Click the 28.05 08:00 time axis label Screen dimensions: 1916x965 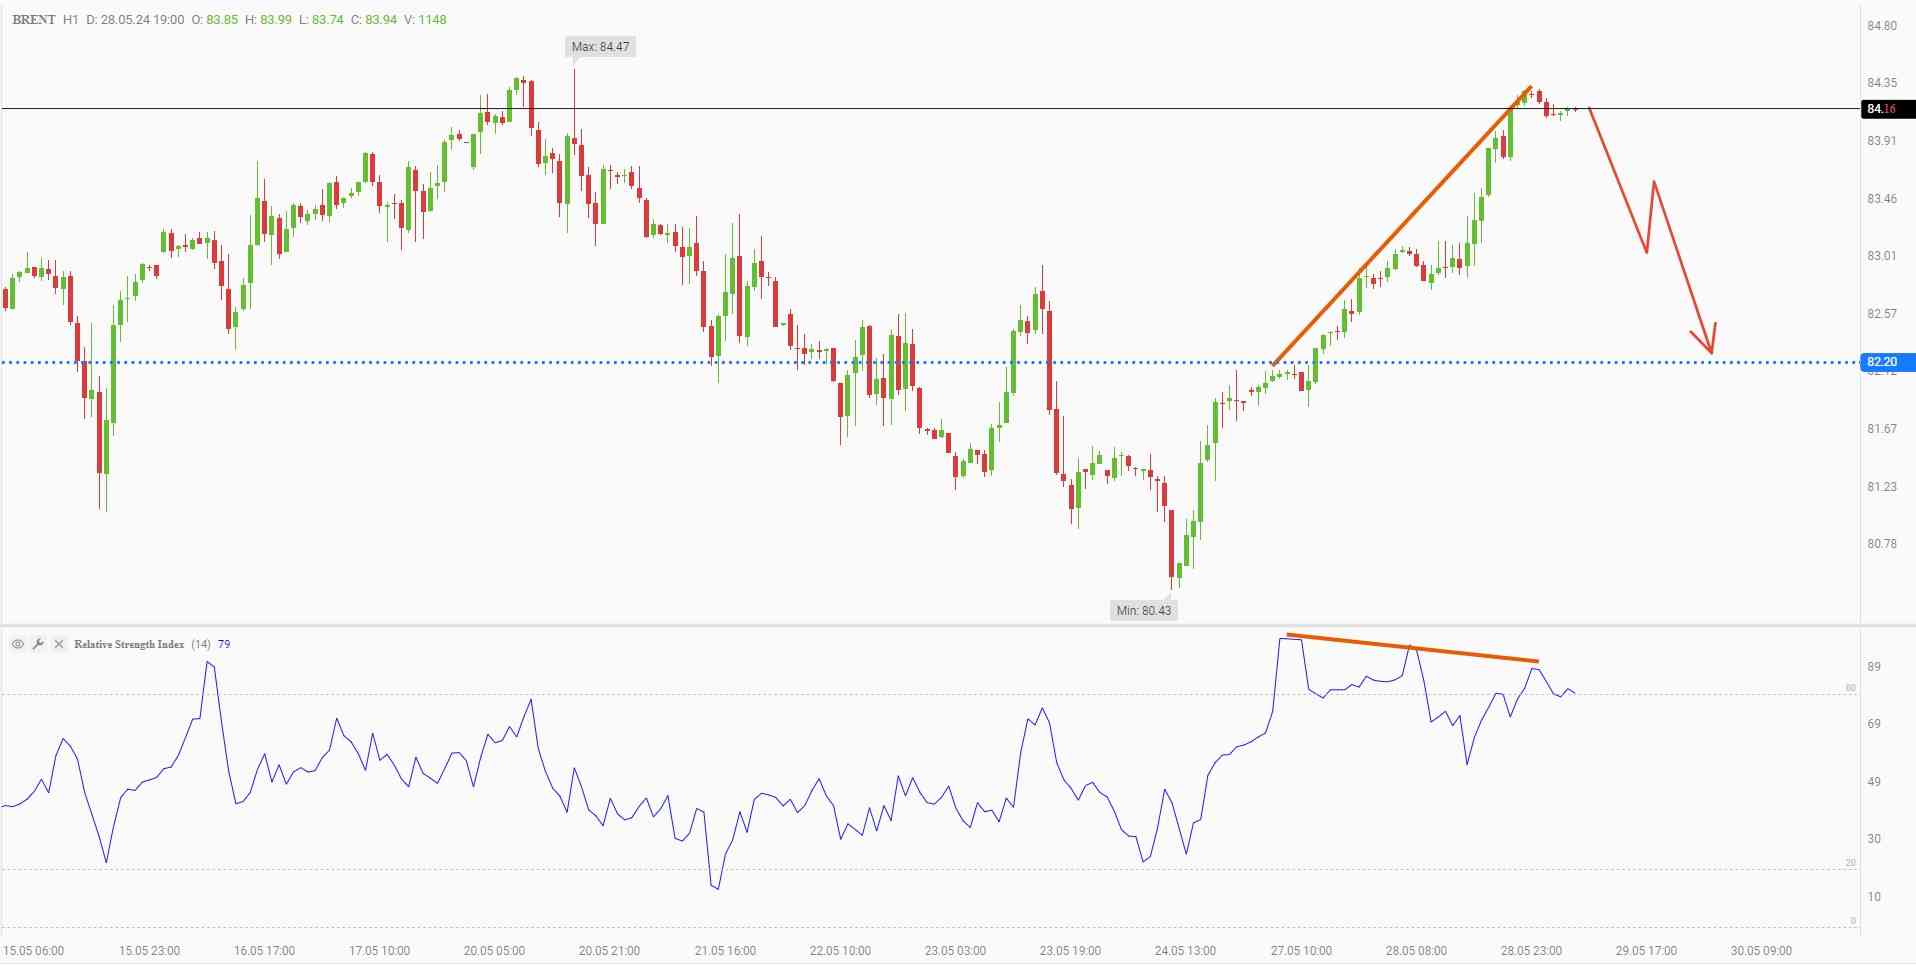coord(1416,951)
